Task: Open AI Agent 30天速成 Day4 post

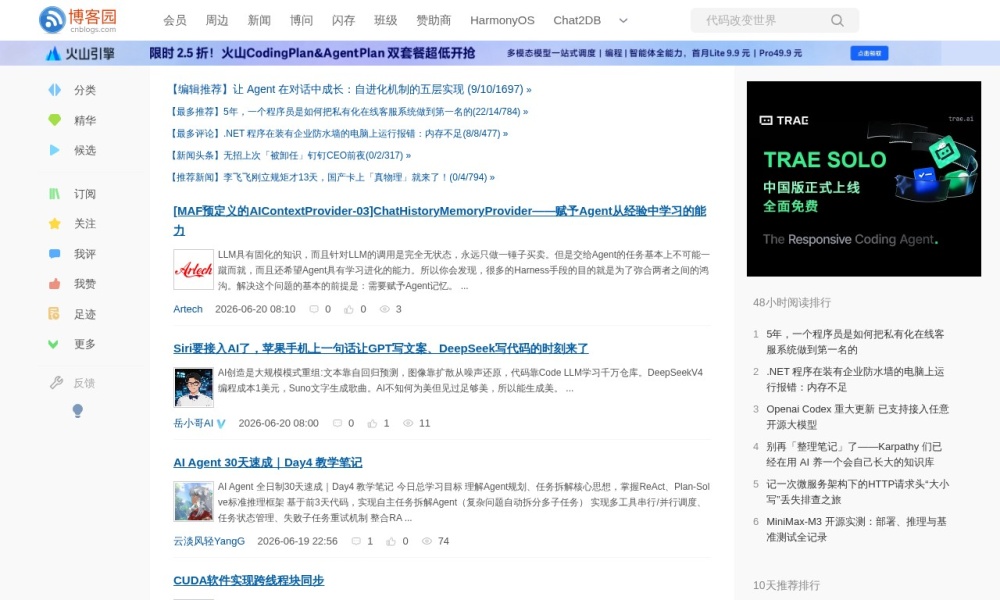Action: coord(267,462)
